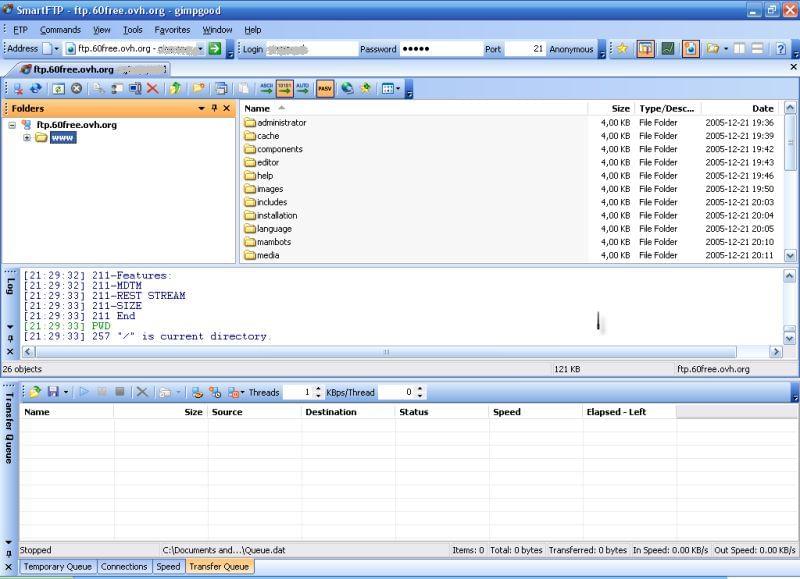Click the tile vertically layout icon
The width and height of the screenshot is (800, 579).
click(x=739, y=48)
